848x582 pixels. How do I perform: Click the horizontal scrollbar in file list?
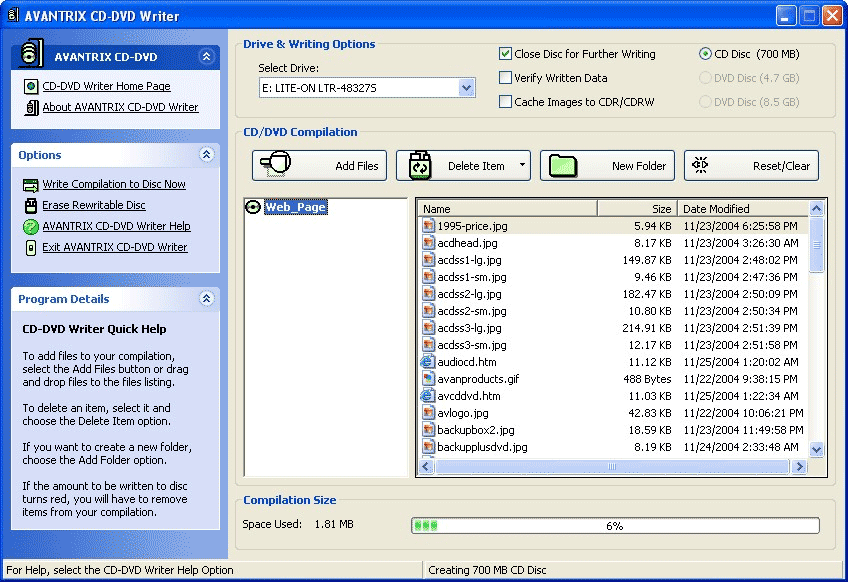point(612,467)
